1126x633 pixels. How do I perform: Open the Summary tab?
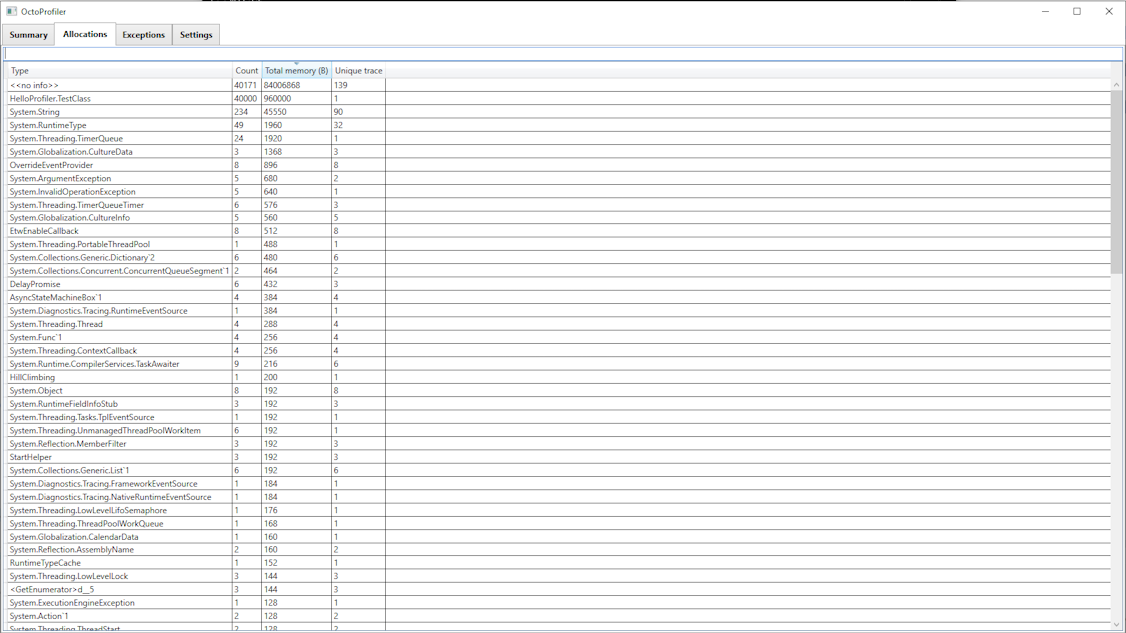click(x=29, y=34)
